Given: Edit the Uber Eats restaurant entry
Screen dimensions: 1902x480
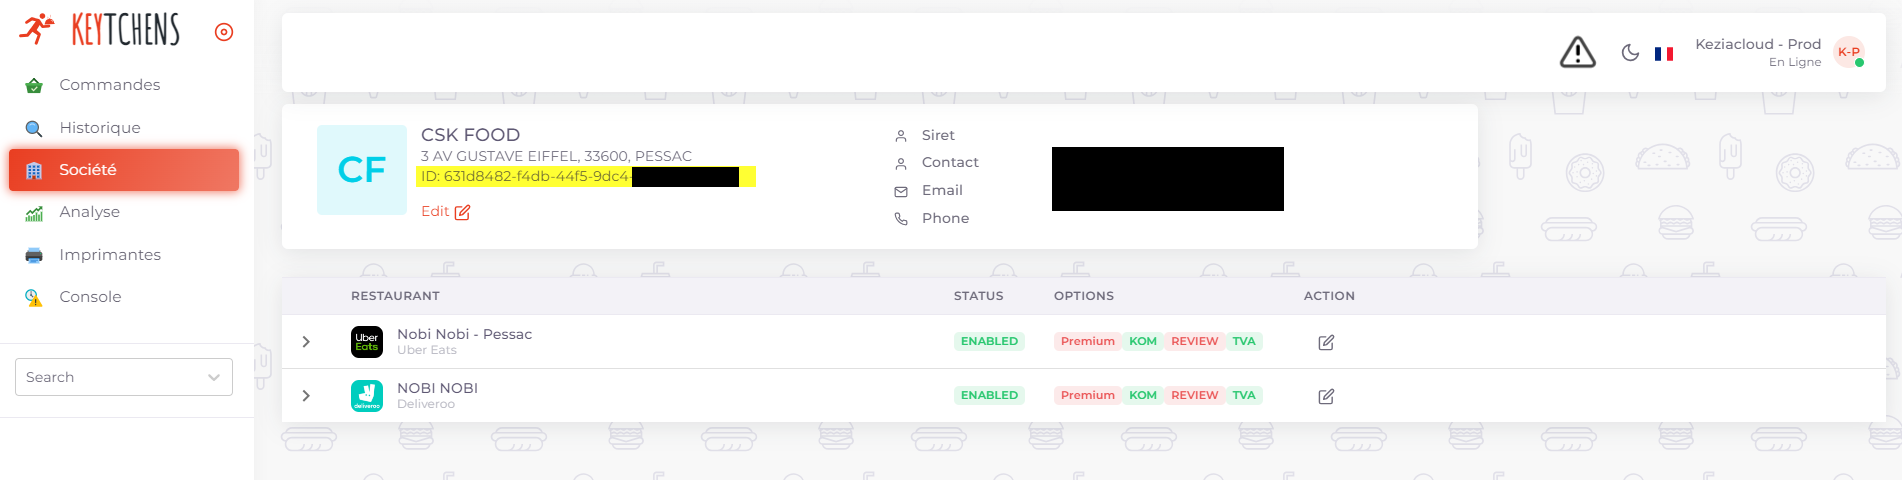Looking at the screenshot, I should click(1326, 342).
